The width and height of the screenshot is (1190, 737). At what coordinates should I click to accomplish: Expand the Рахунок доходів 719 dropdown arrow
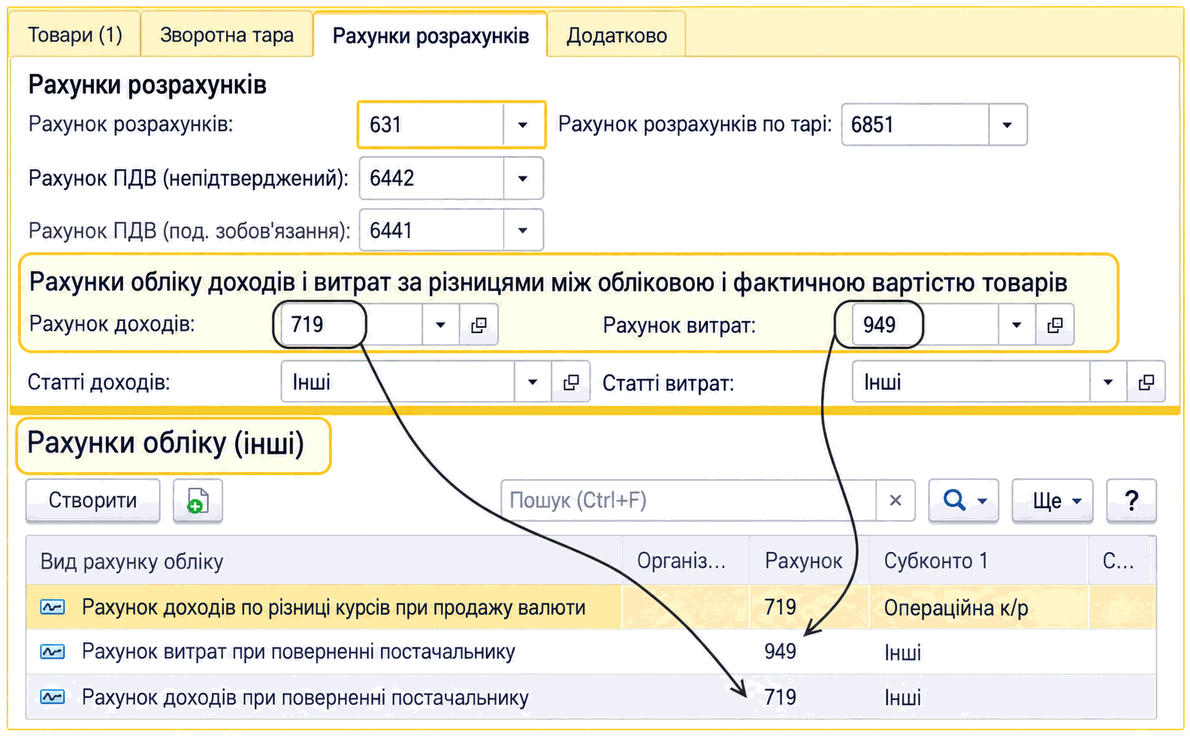click(x=440, y=325)
